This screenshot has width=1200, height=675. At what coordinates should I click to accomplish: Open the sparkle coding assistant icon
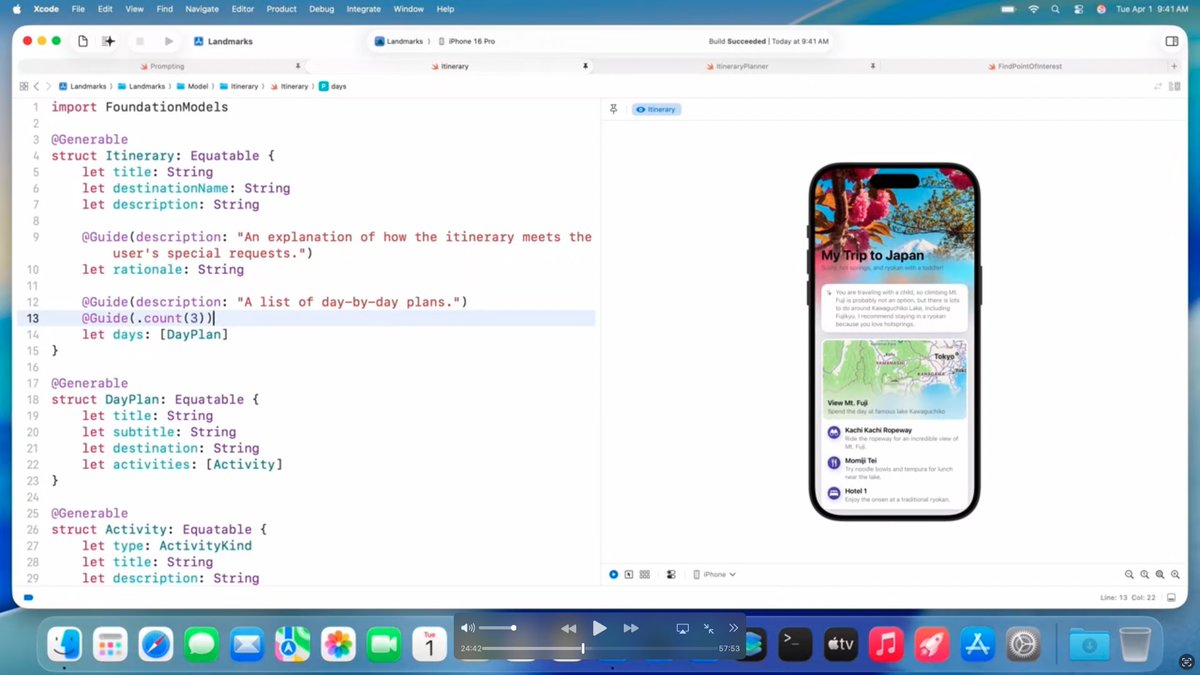(109, 41)
